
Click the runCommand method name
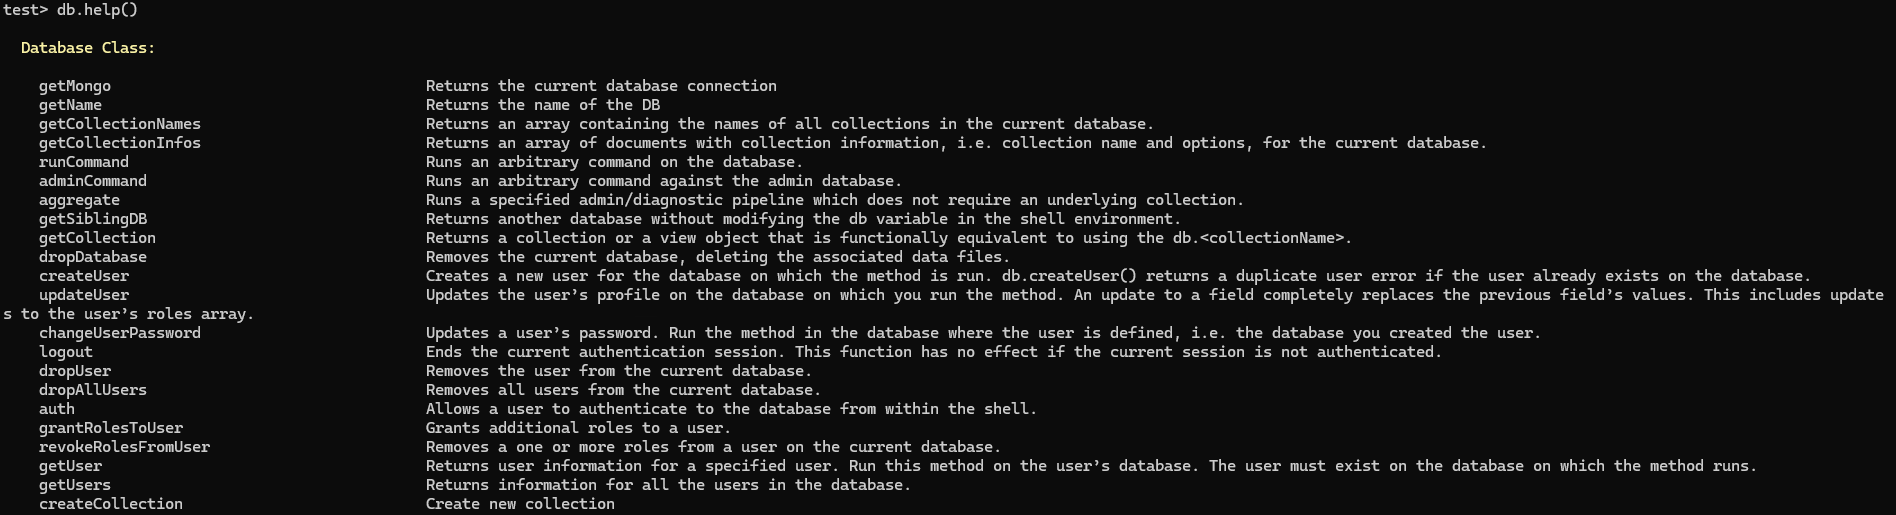pos(84,162)
